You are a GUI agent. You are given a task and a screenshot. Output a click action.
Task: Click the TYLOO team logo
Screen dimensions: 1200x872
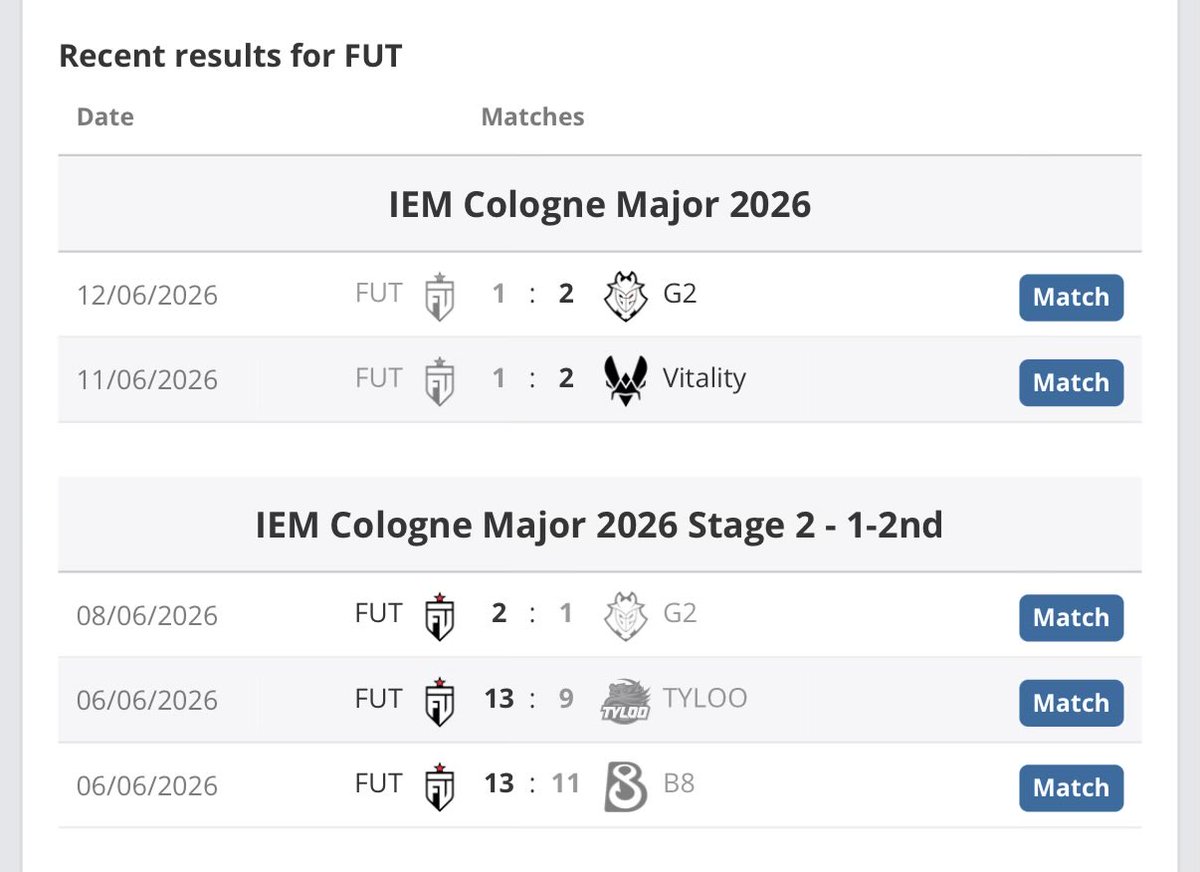[x=625, y=700]
